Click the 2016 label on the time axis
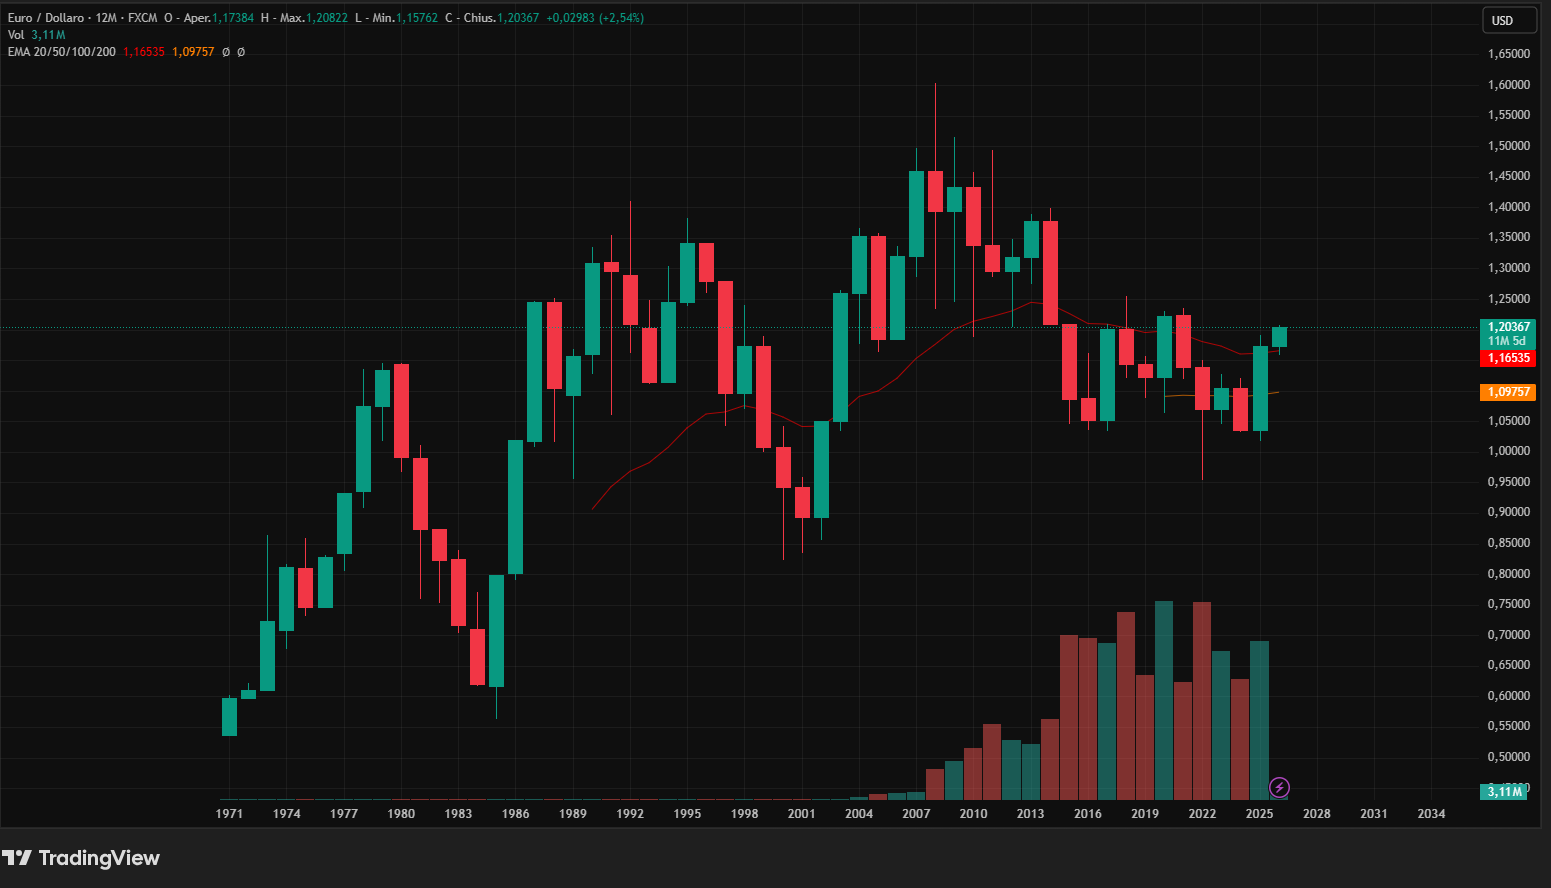This screenshot has width=1551, height=888. click(x=1088, y=814)
